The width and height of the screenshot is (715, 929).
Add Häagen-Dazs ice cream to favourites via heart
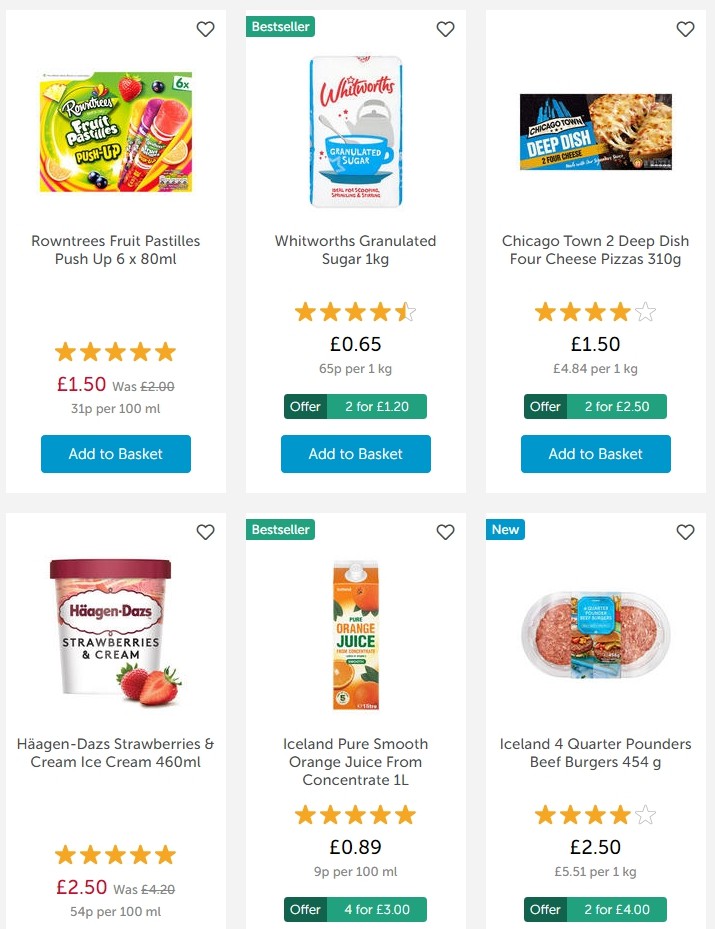(205, 532)
